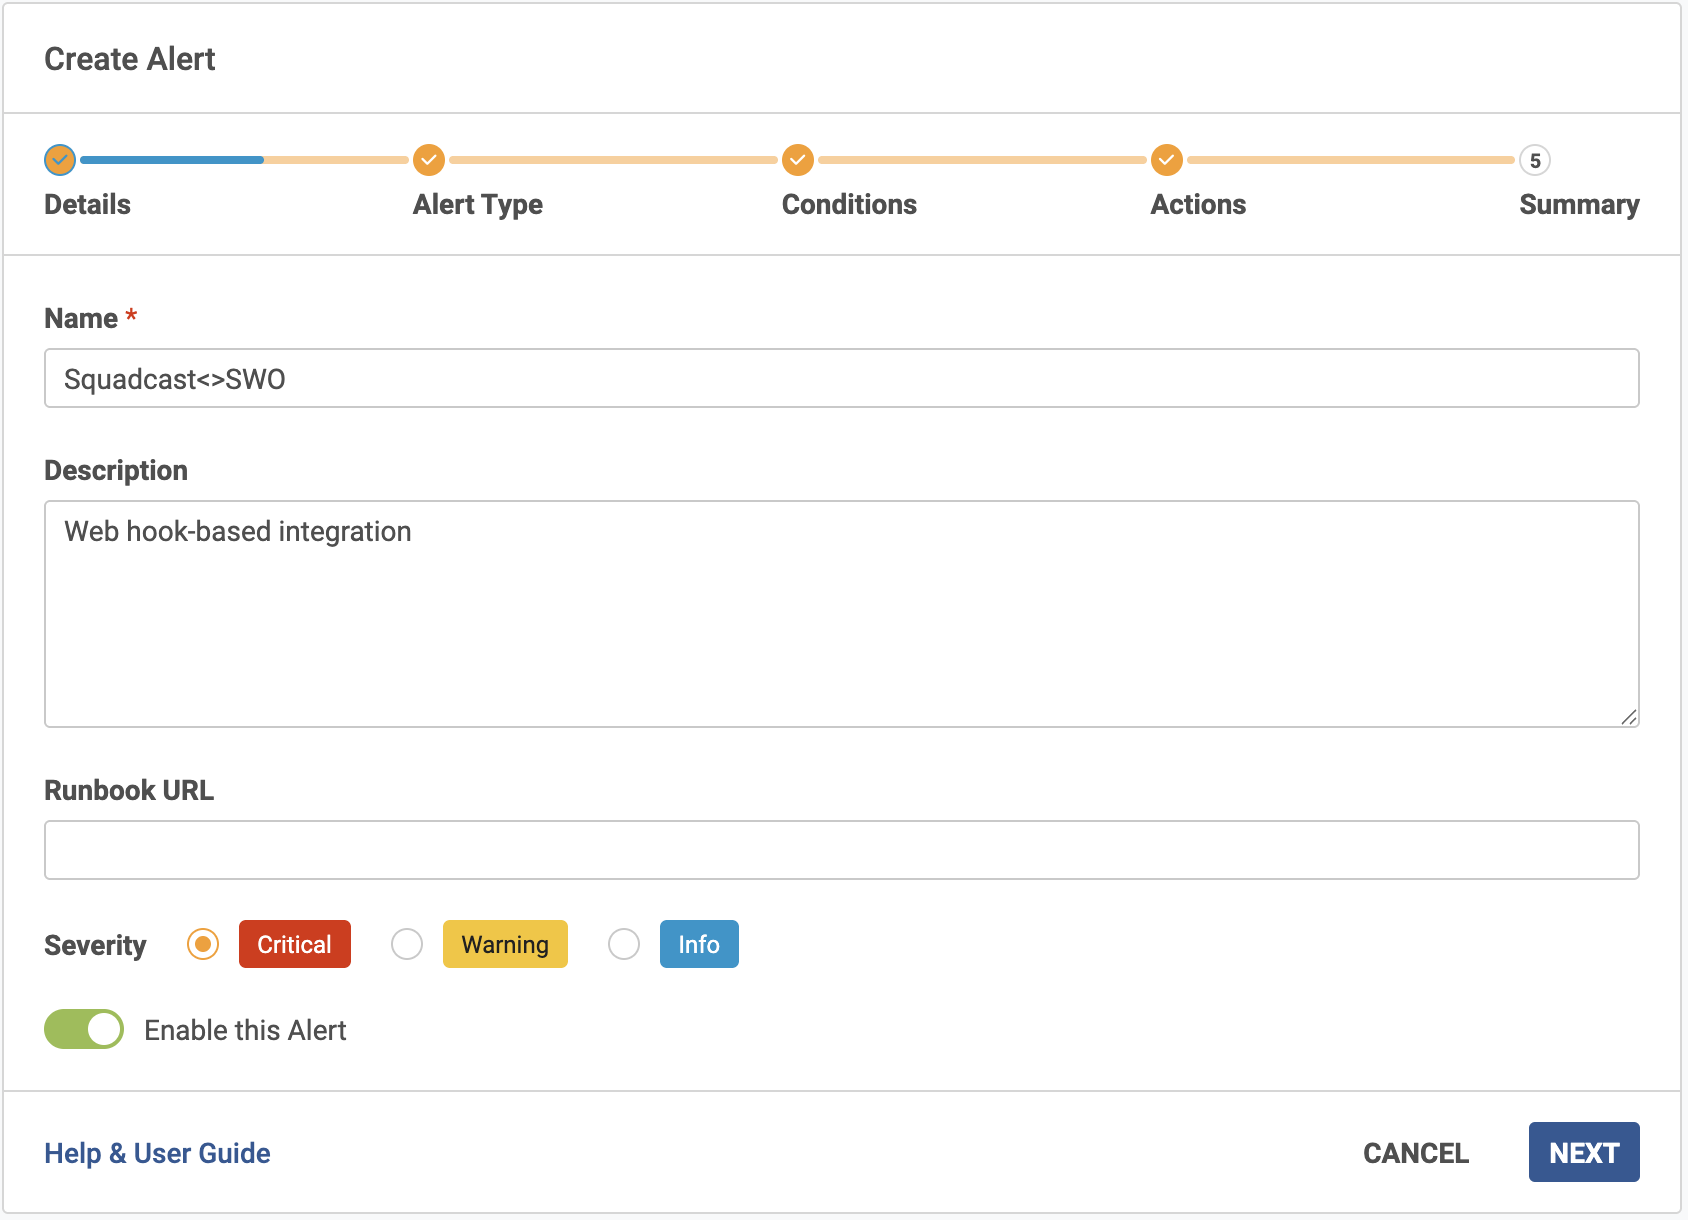Go to the Alert Type step label
Viewport: 1688px width, 1220px height.
click(x=477, y=205)
